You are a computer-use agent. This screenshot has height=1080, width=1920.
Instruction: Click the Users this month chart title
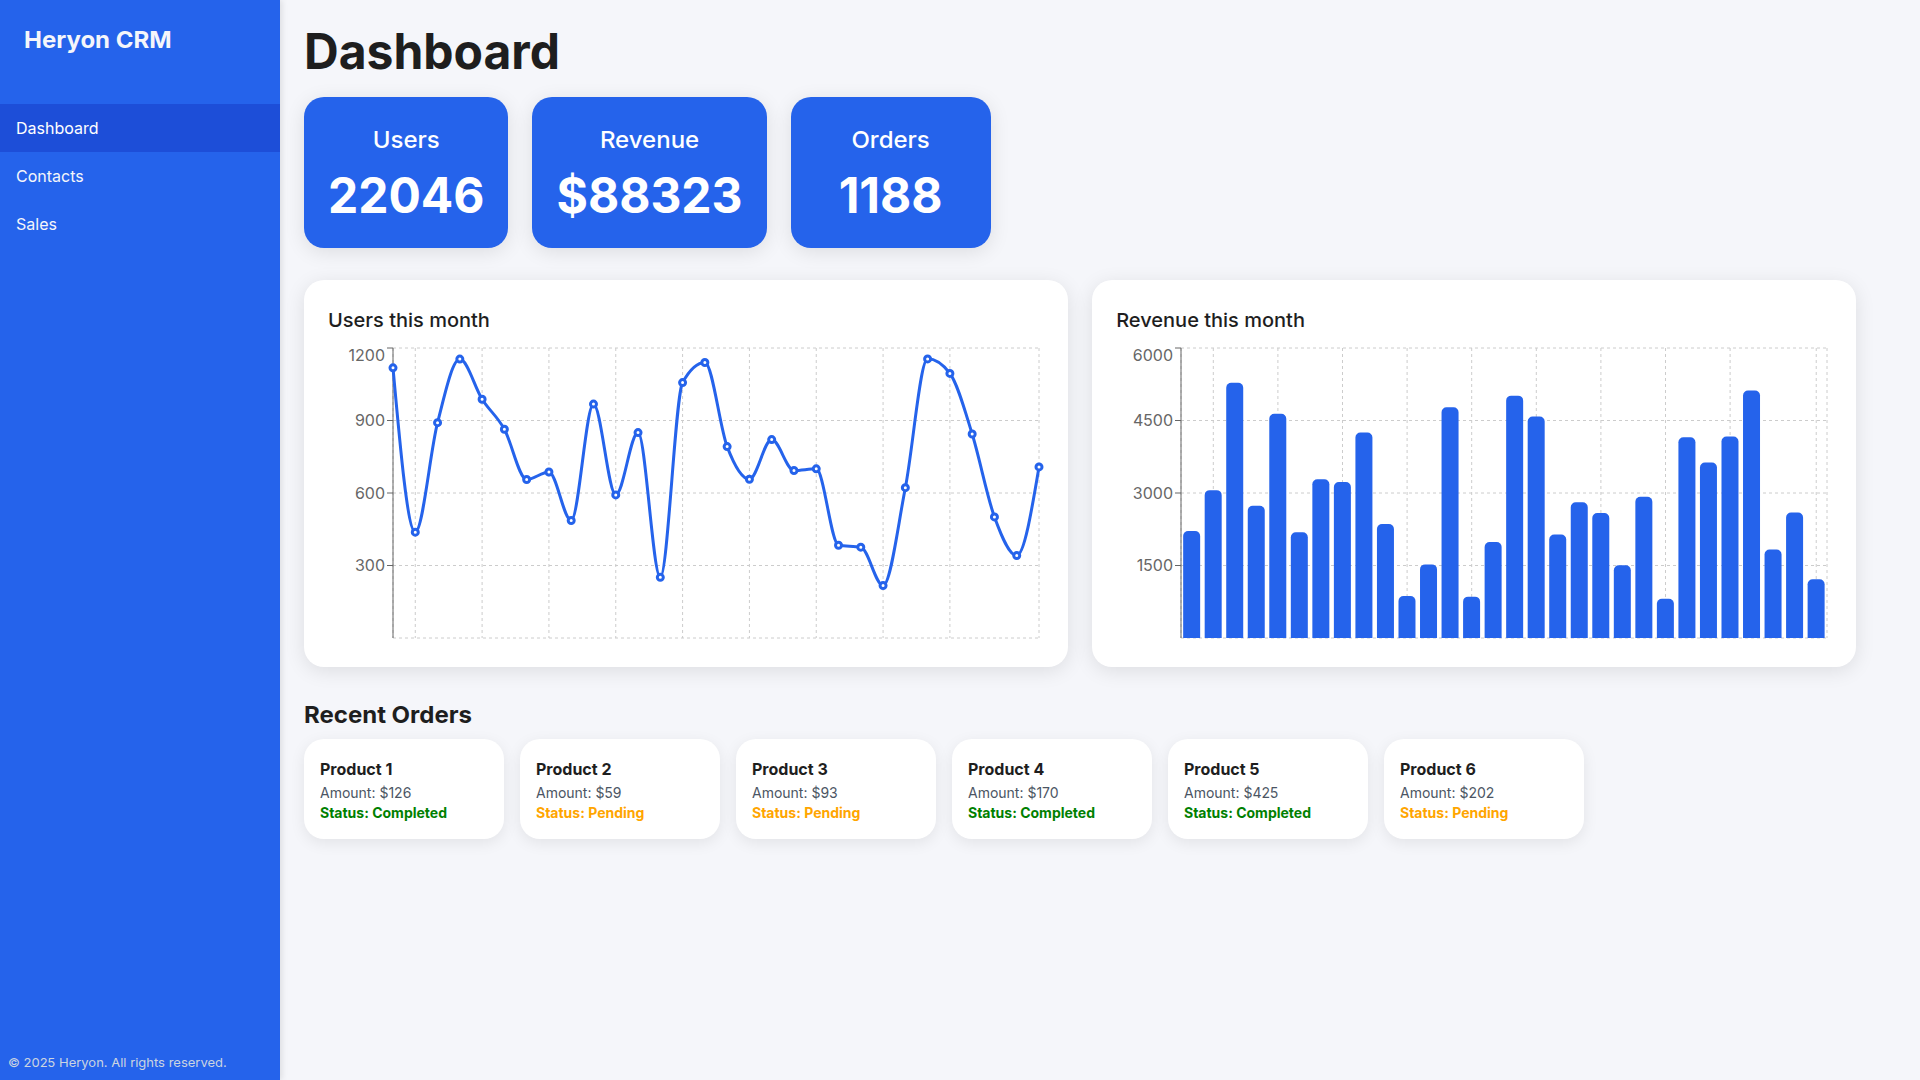(409, 320)
